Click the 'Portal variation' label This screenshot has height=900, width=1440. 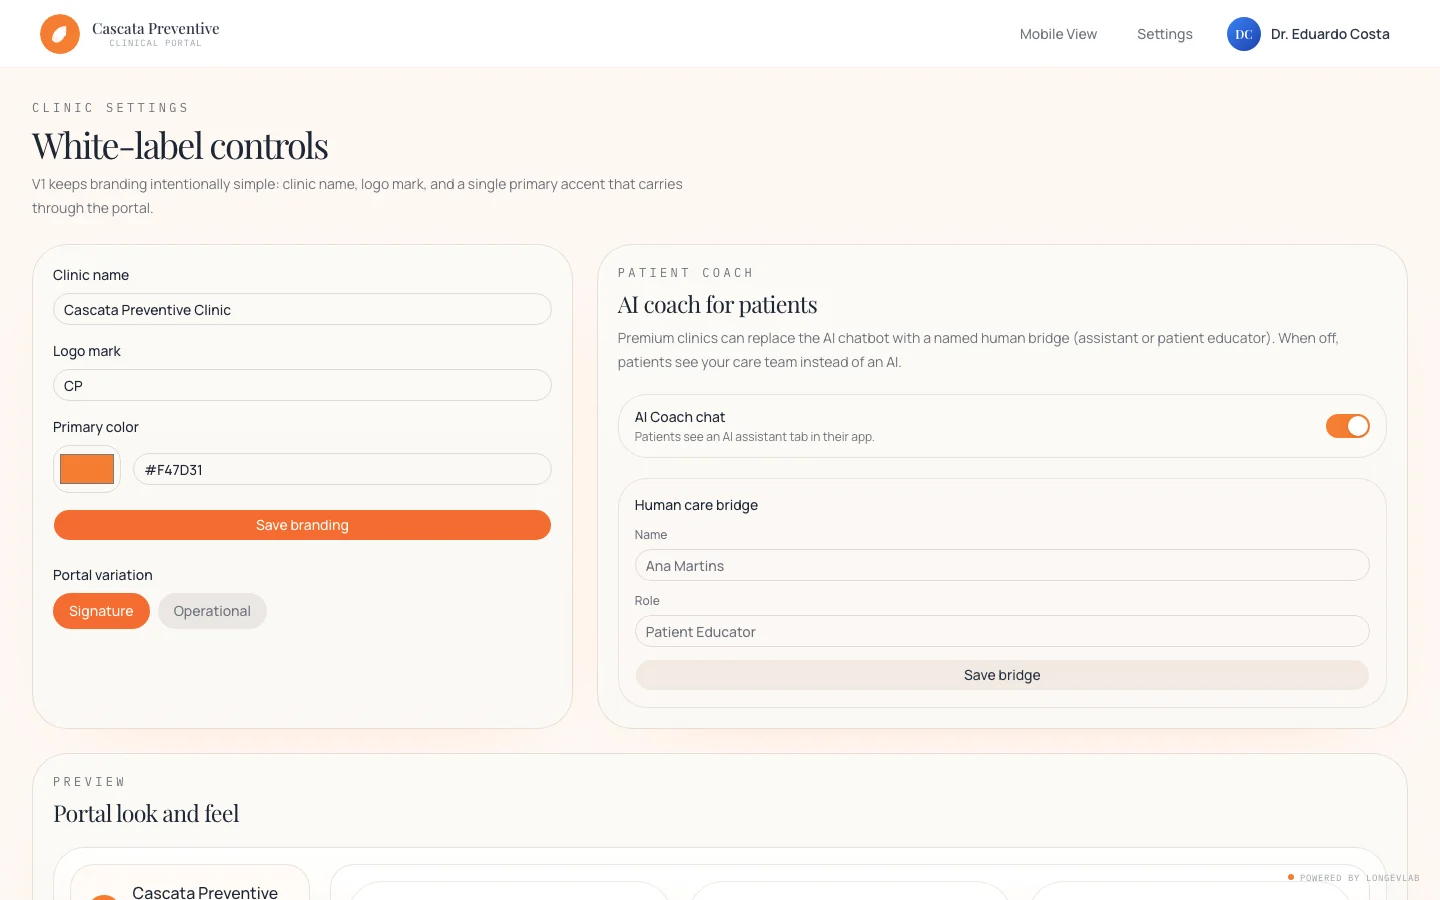[103, 575]
